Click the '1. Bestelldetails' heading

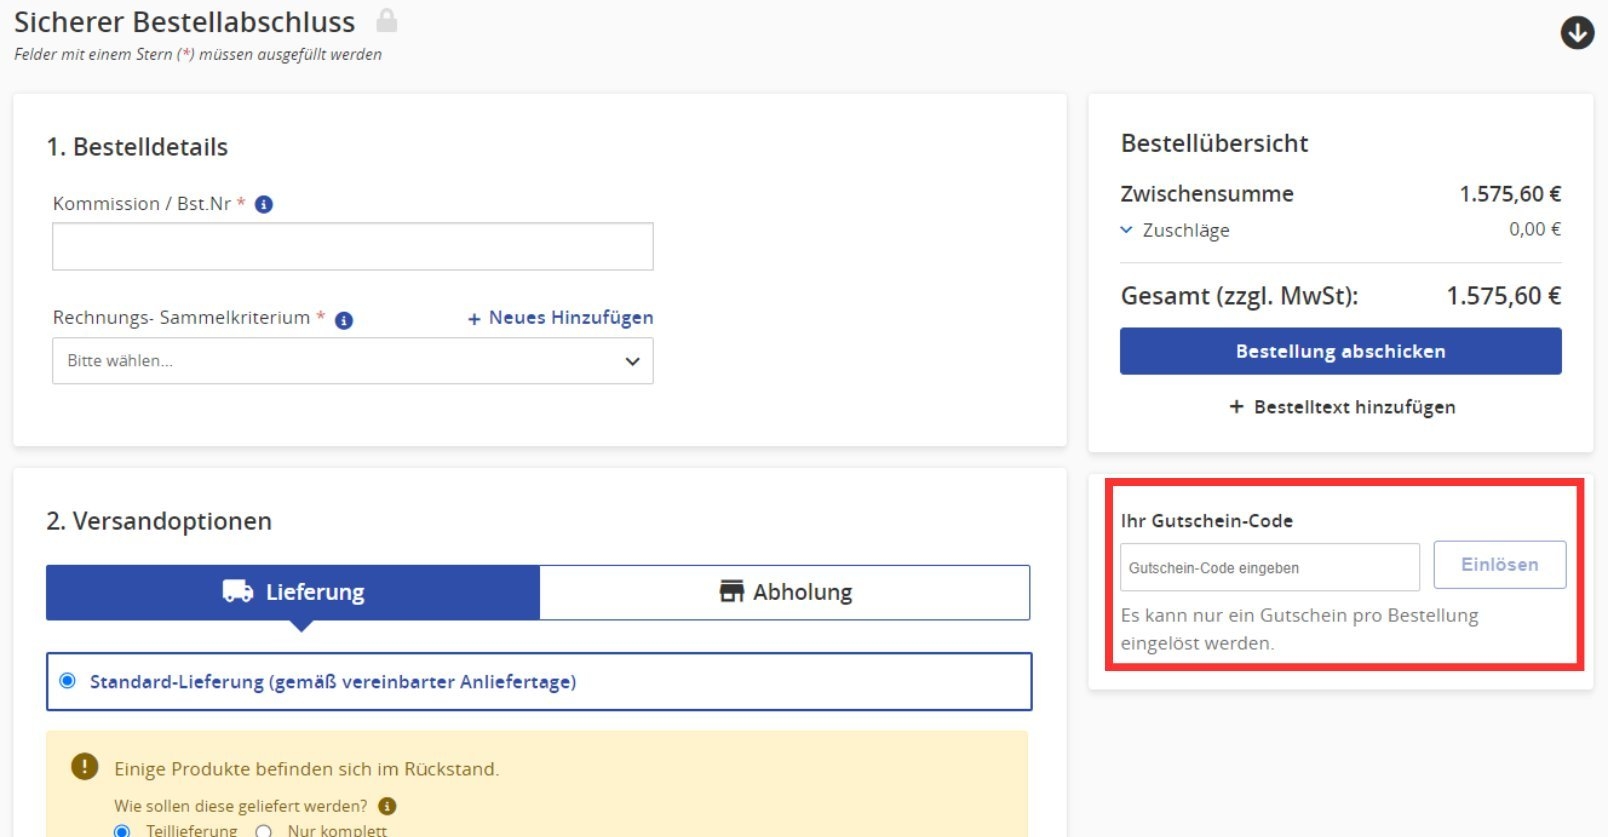(137, 147)
